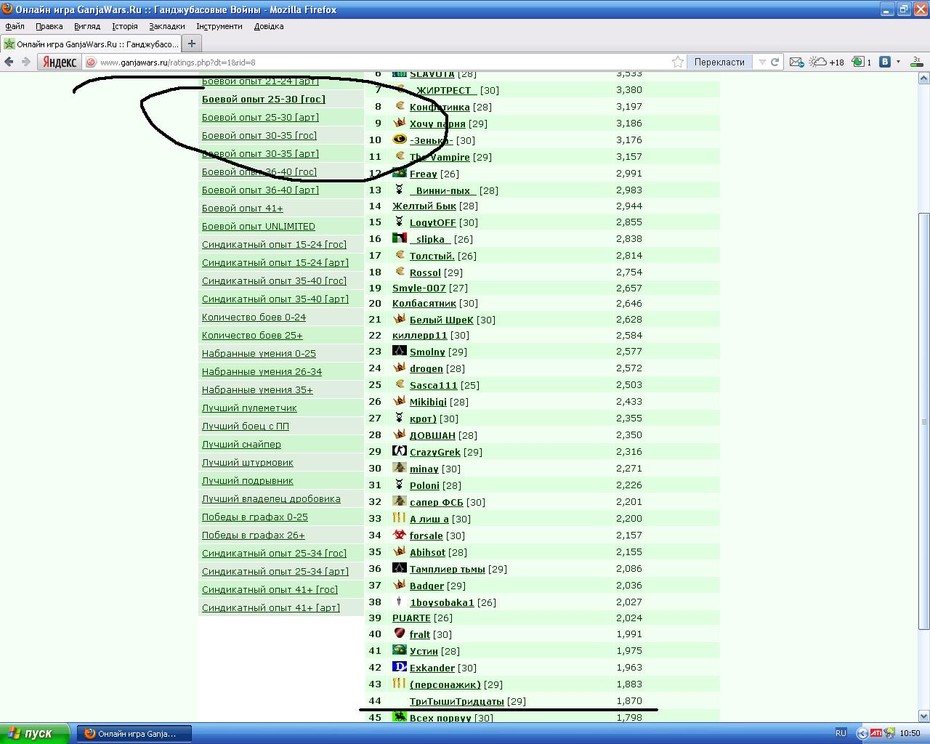The image size is (930, 744).
Task: Open Синдикатный опыт 41+ [арт] rating
Action: point(271,608)
